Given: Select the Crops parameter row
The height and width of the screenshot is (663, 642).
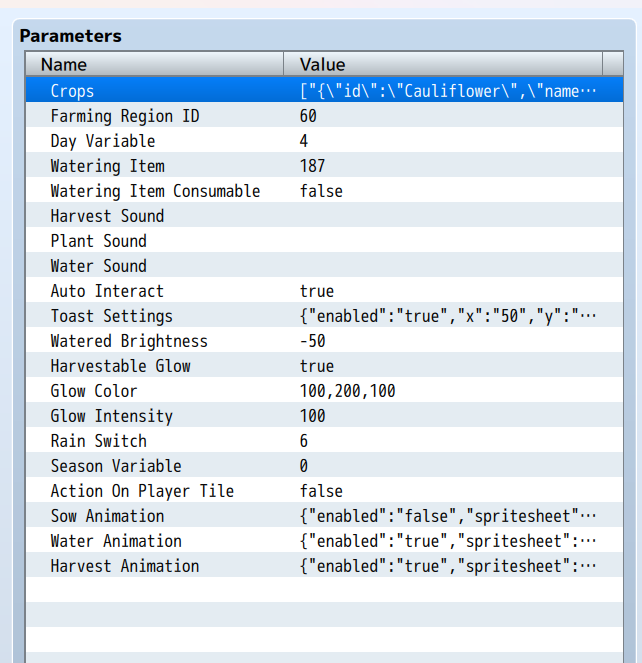Looking at the screenshot, I should (x=72, y=91).
